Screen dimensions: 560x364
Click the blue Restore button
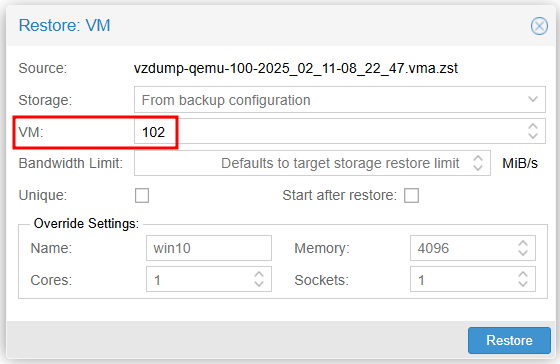click(x=509, y=340)
